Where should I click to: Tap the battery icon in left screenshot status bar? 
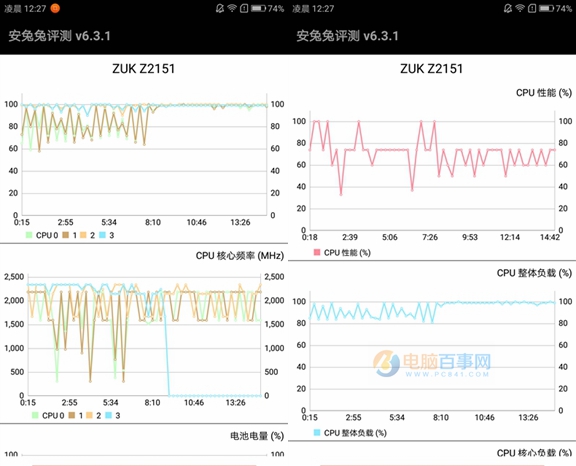[258, 8]
